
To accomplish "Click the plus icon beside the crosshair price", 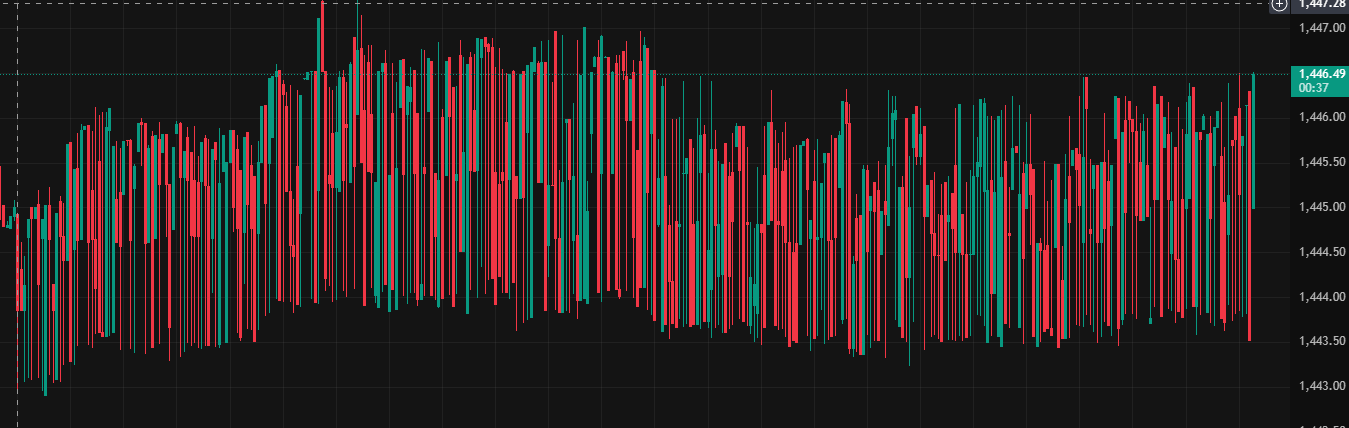I will point(1278,4).
